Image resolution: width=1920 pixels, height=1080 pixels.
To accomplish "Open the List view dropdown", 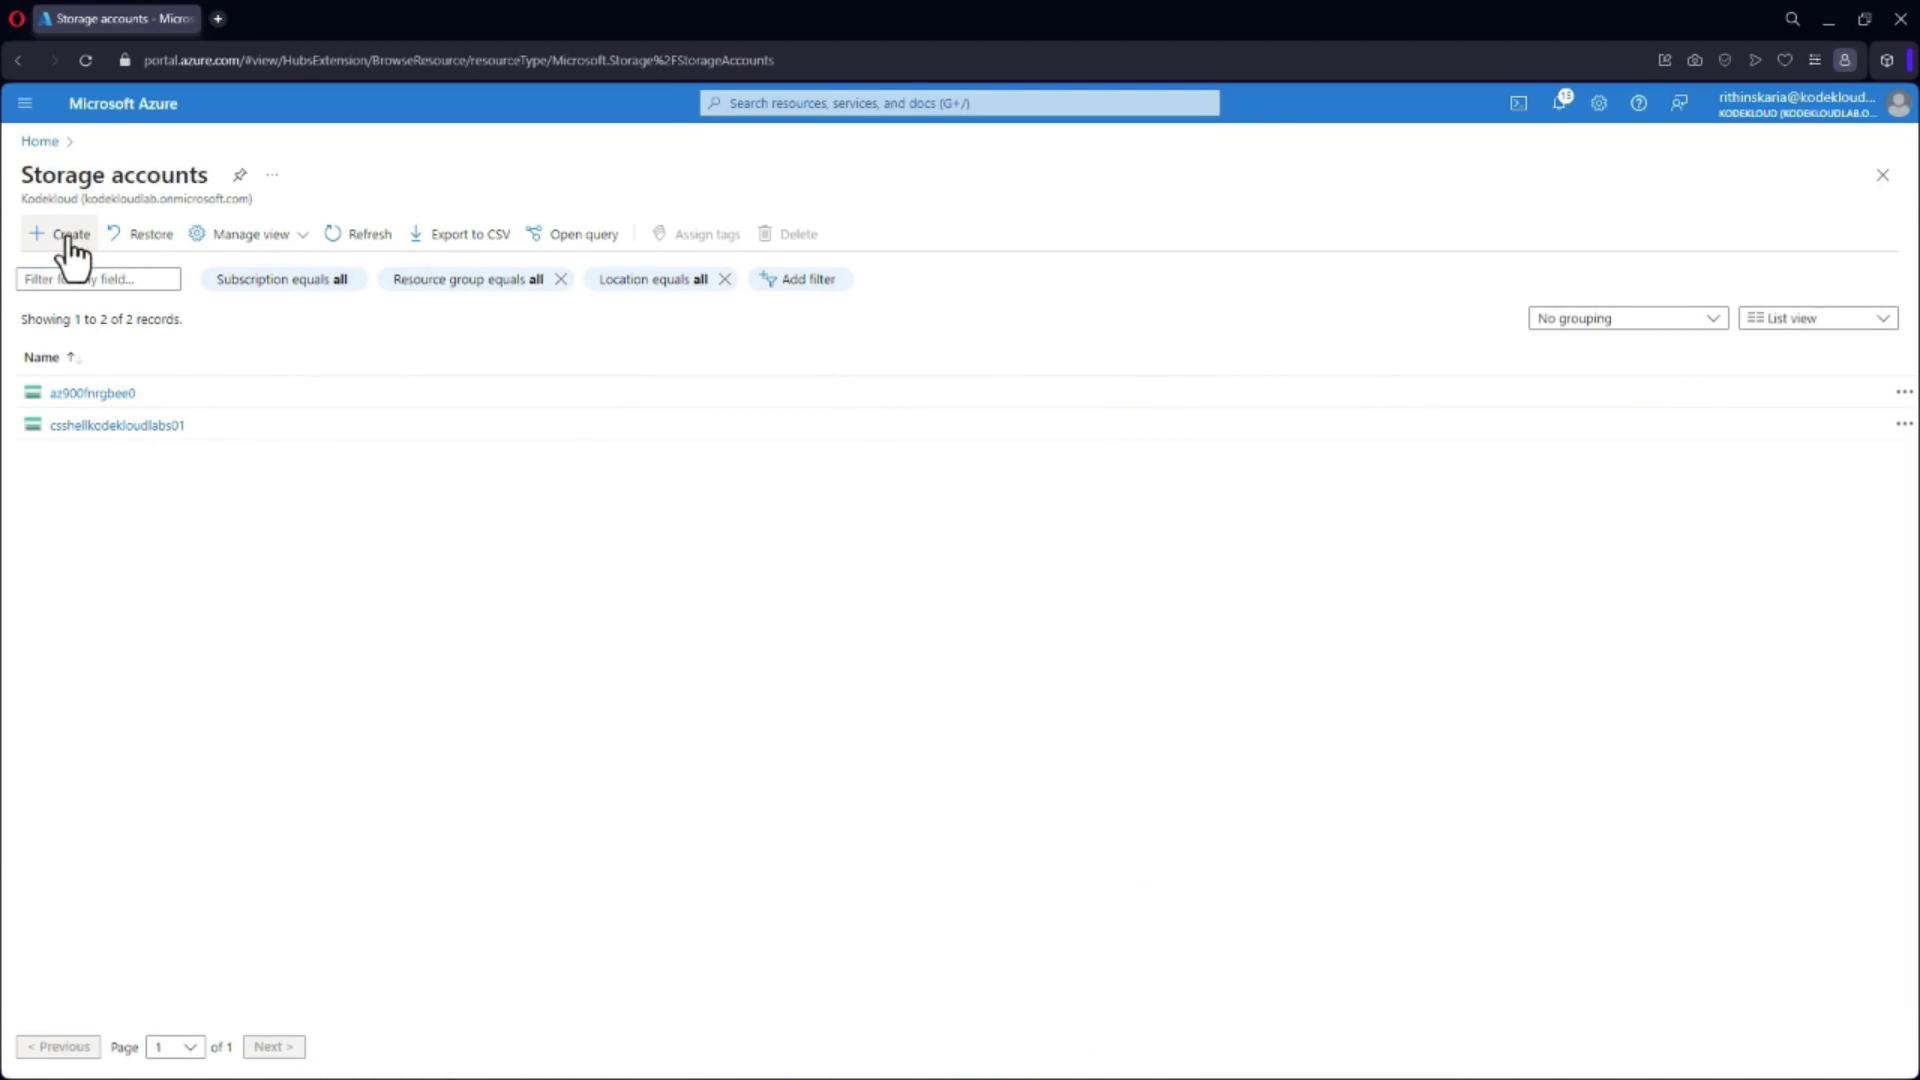I will coord(1817,318).
